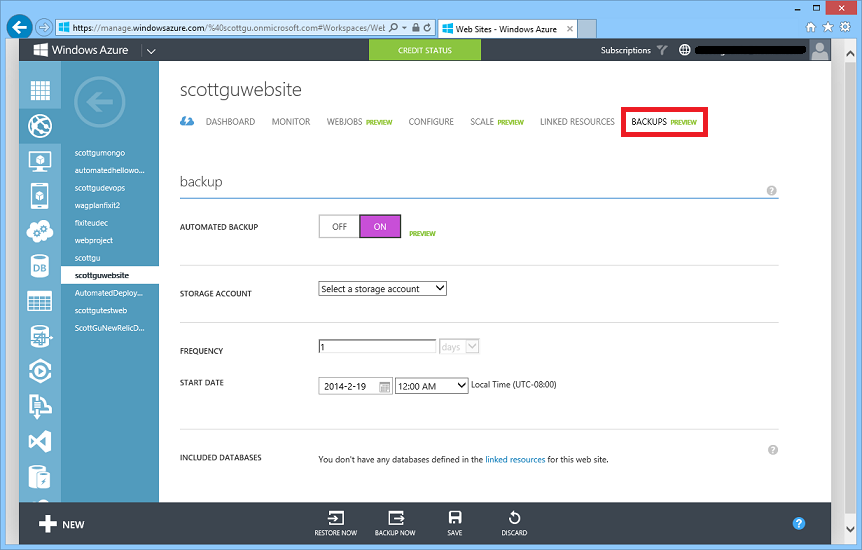The width and height of the screenshot is (862, 550).
Task: Expand the Windows Azure header chevron
Action: (150, 50)
